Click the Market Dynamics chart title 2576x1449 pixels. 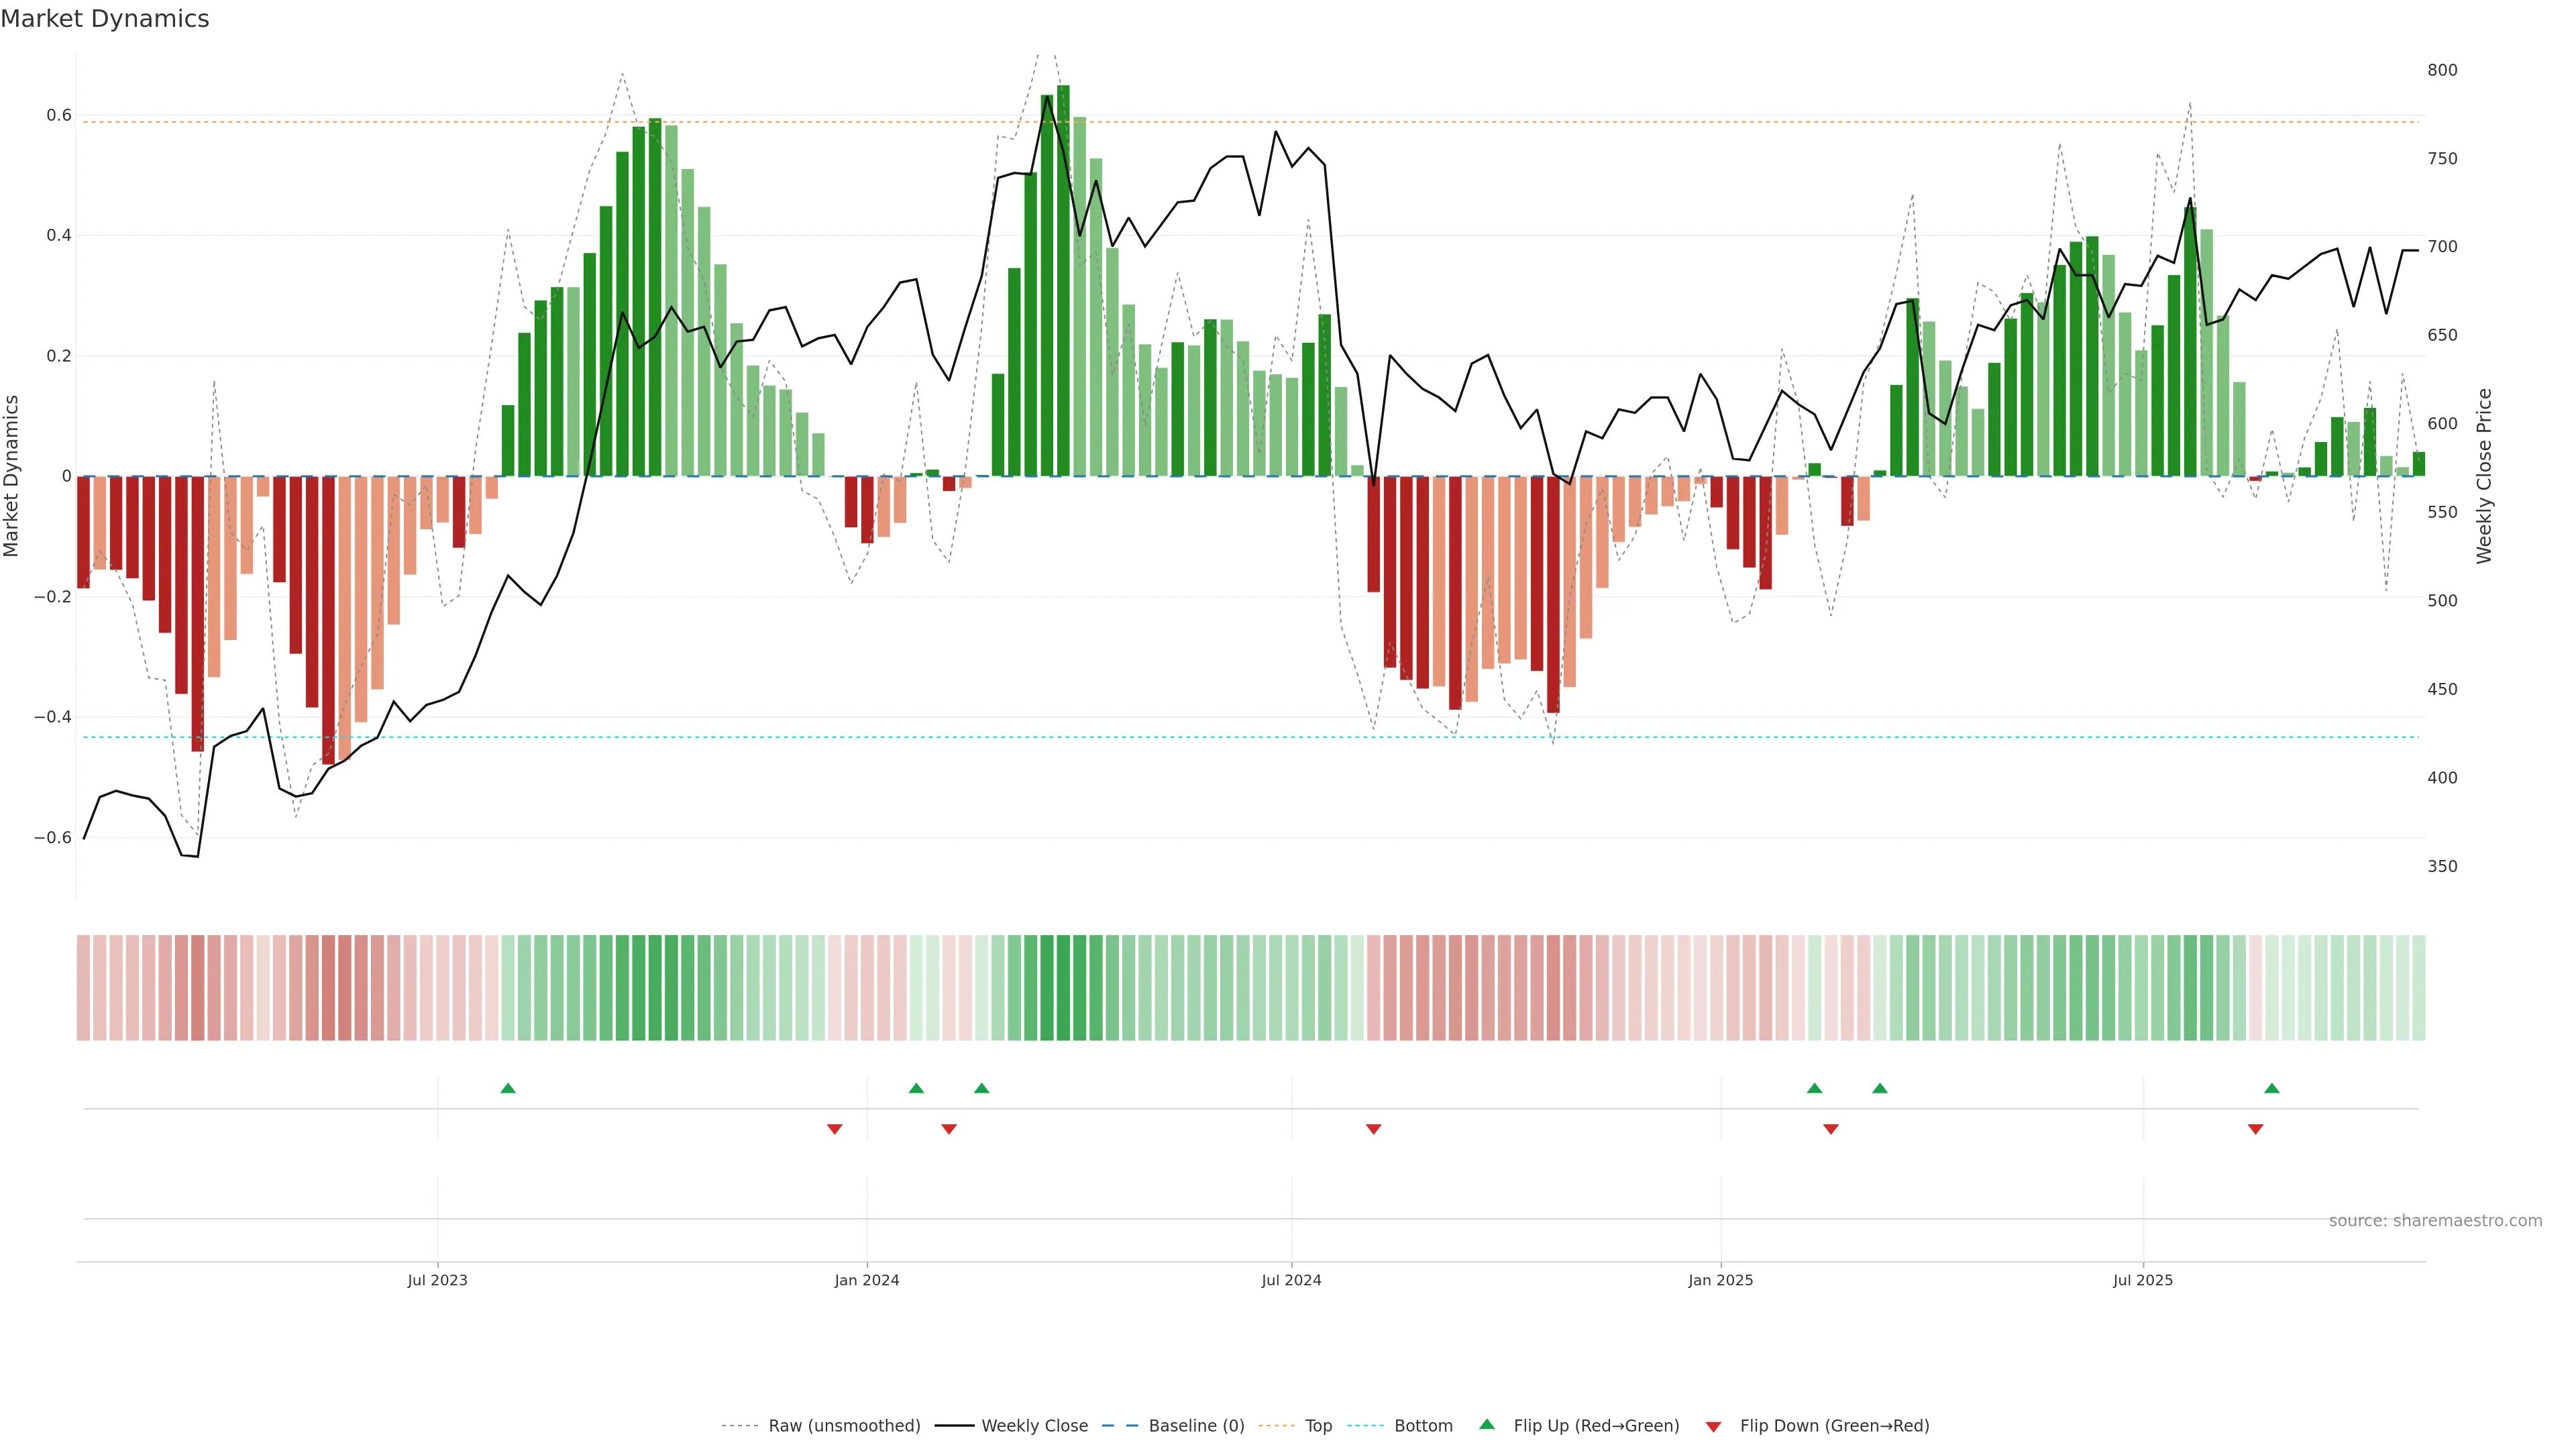[x=105, y=19]
